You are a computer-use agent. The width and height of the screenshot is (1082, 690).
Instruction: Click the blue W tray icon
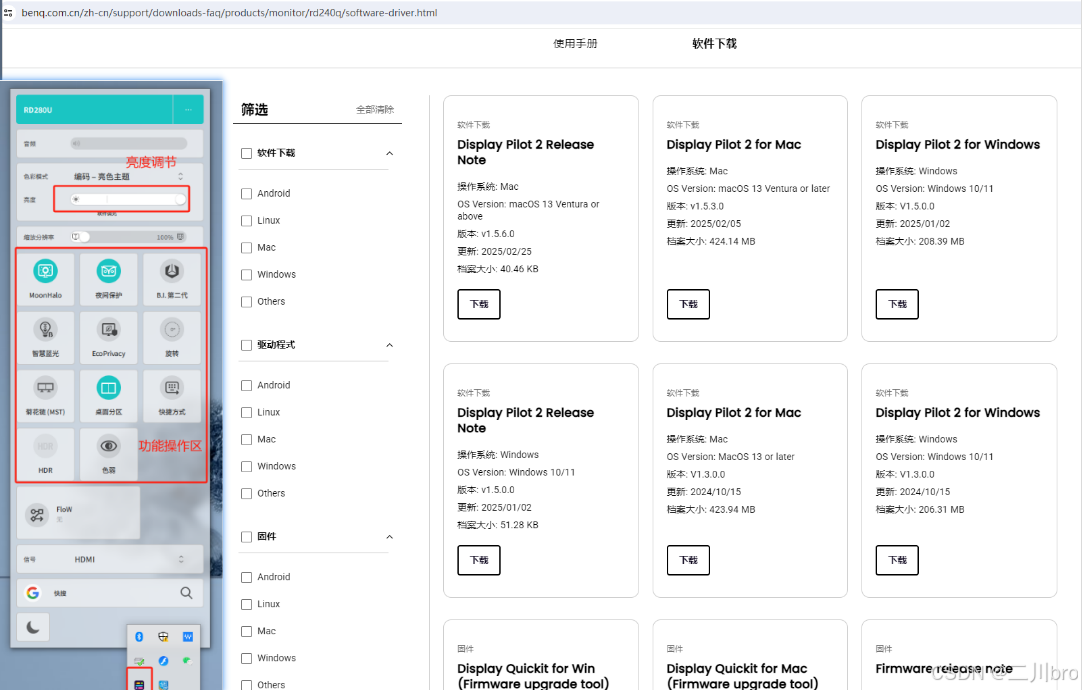[188, 637]
